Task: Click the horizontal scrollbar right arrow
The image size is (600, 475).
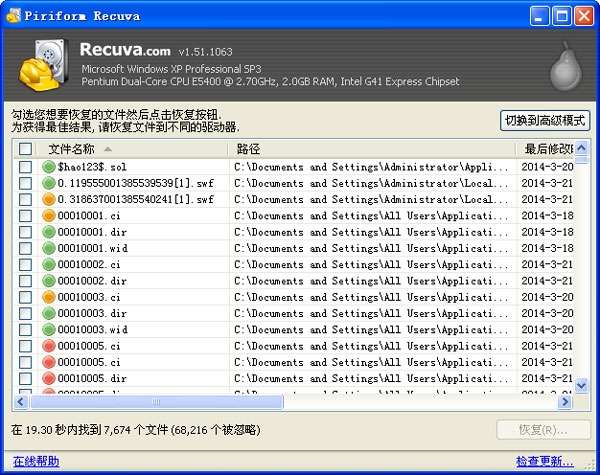Action: (565, 402)
